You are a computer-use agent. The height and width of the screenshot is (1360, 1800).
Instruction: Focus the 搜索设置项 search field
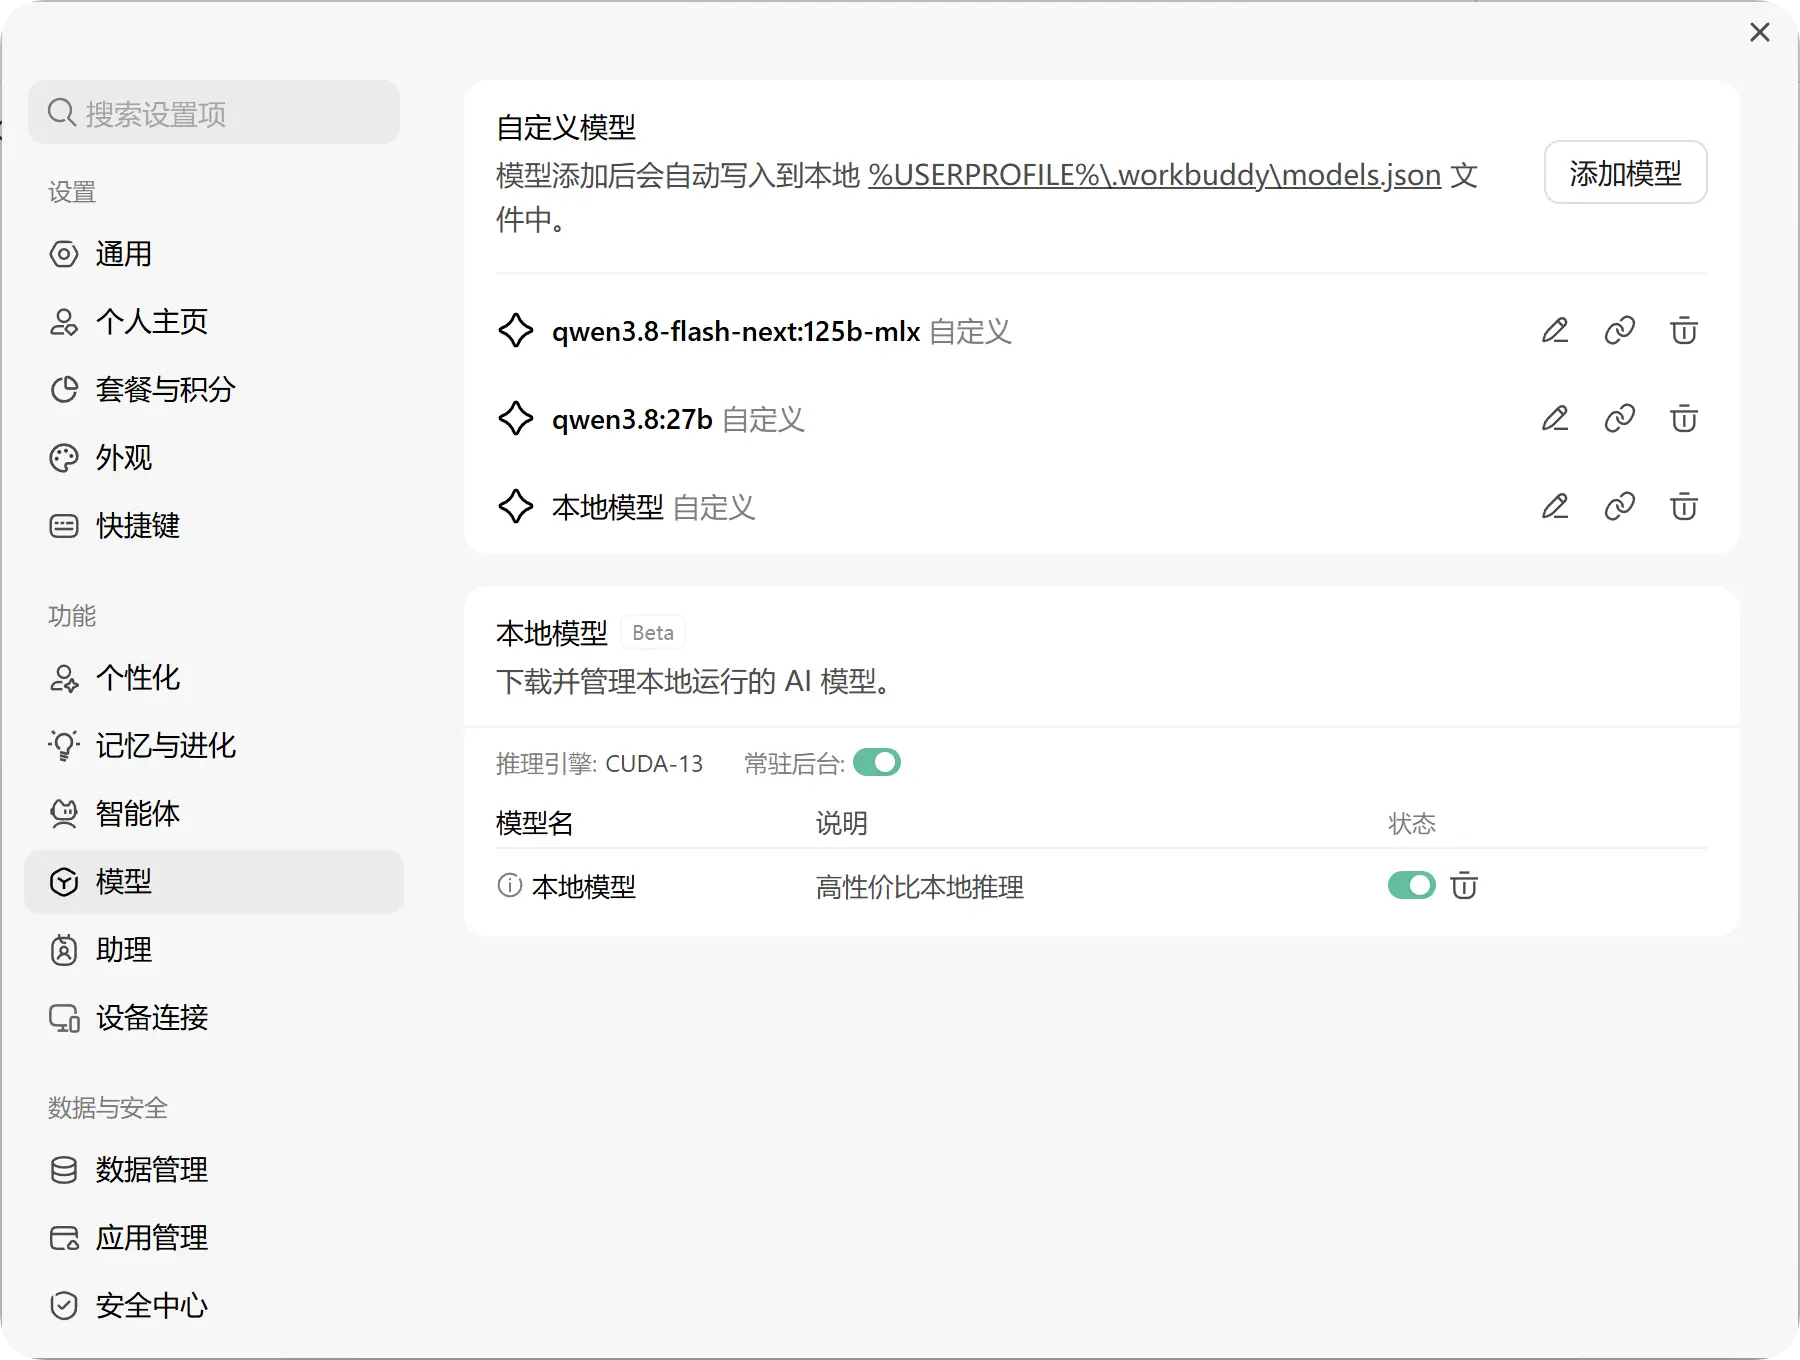point(214,113)
